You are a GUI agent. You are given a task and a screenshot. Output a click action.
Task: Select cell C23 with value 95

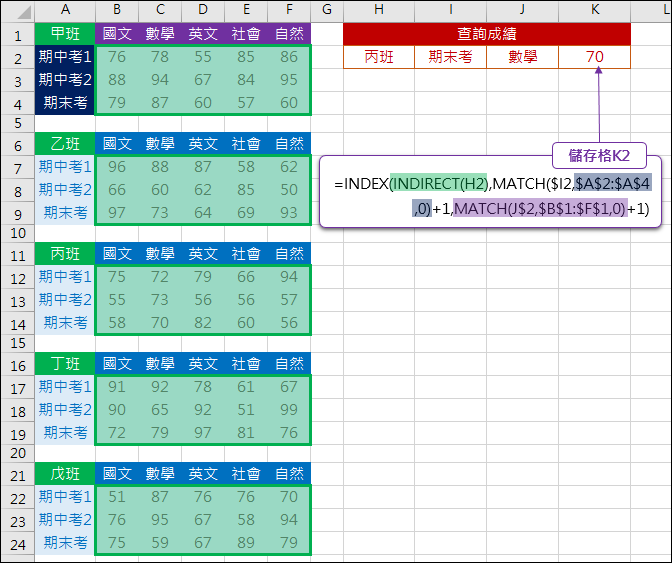[160, 519]
